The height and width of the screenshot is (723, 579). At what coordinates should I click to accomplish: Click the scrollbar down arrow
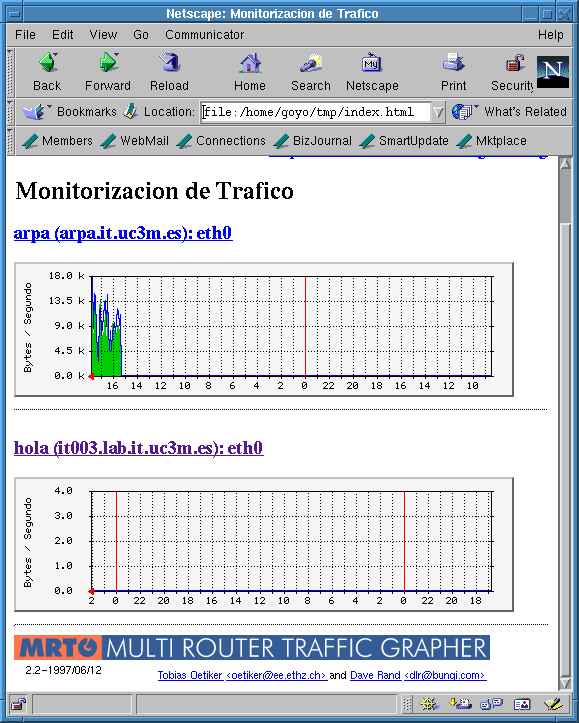(565, 683)
